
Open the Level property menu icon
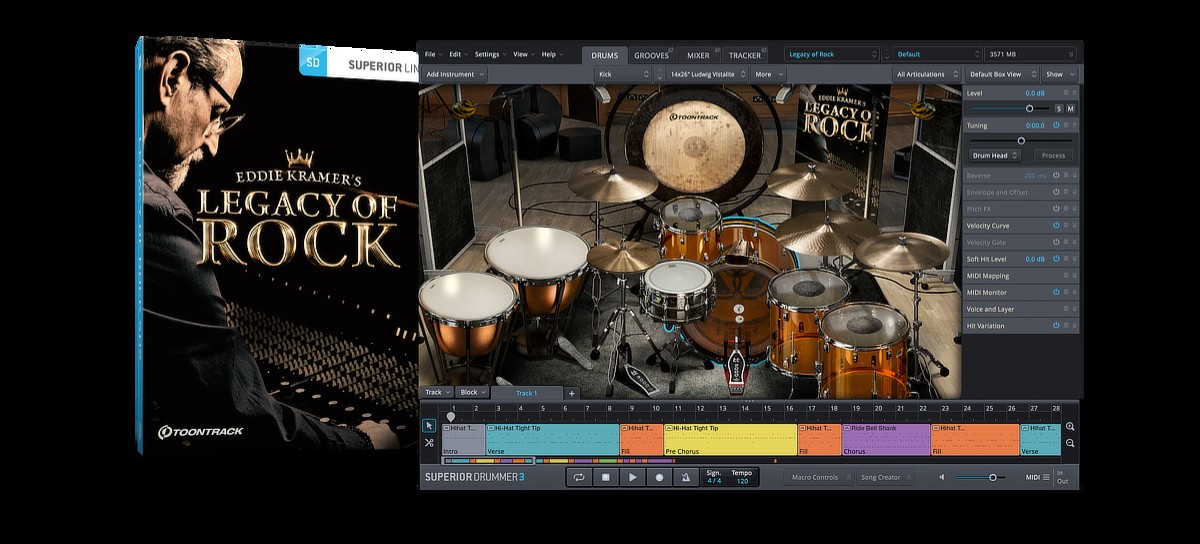(x=1066, y=93)
